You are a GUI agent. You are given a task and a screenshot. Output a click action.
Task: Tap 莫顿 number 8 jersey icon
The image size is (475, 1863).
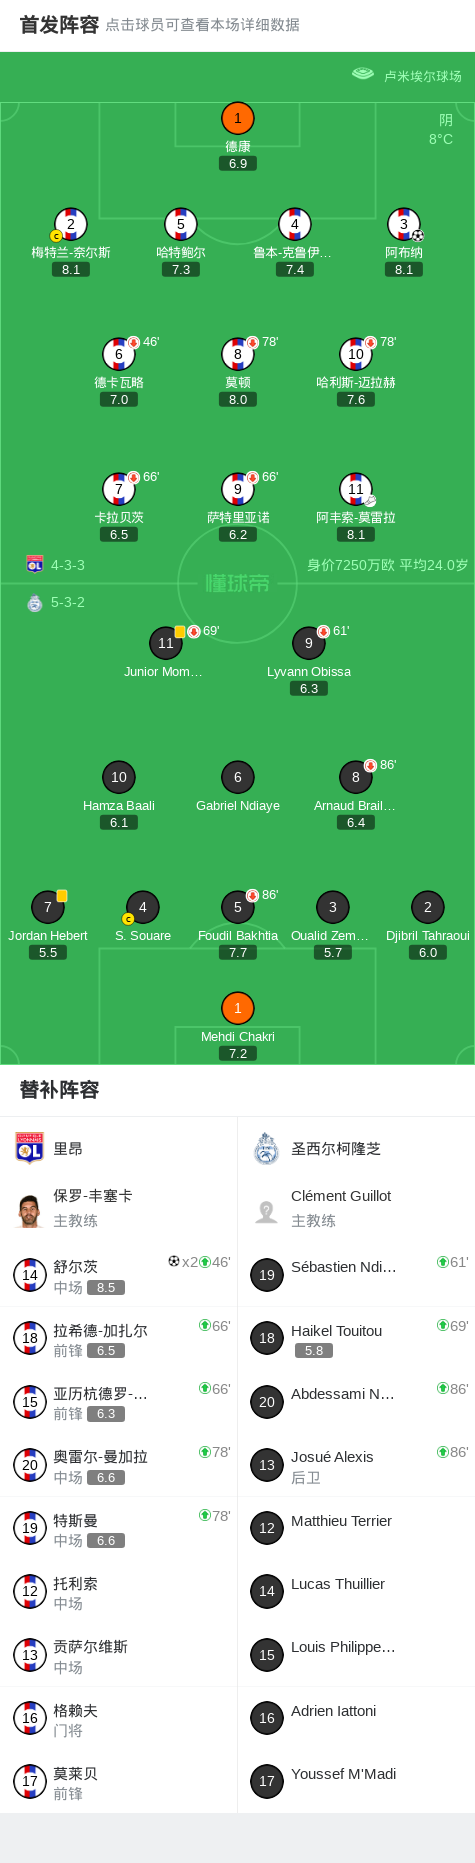coord(237,354)
